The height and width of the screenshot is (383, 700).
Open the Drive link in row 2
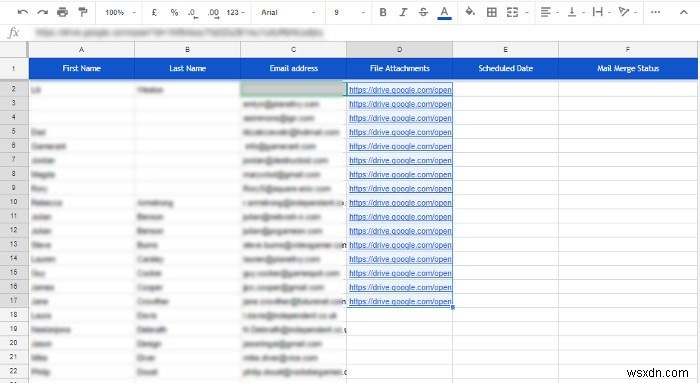400,90
